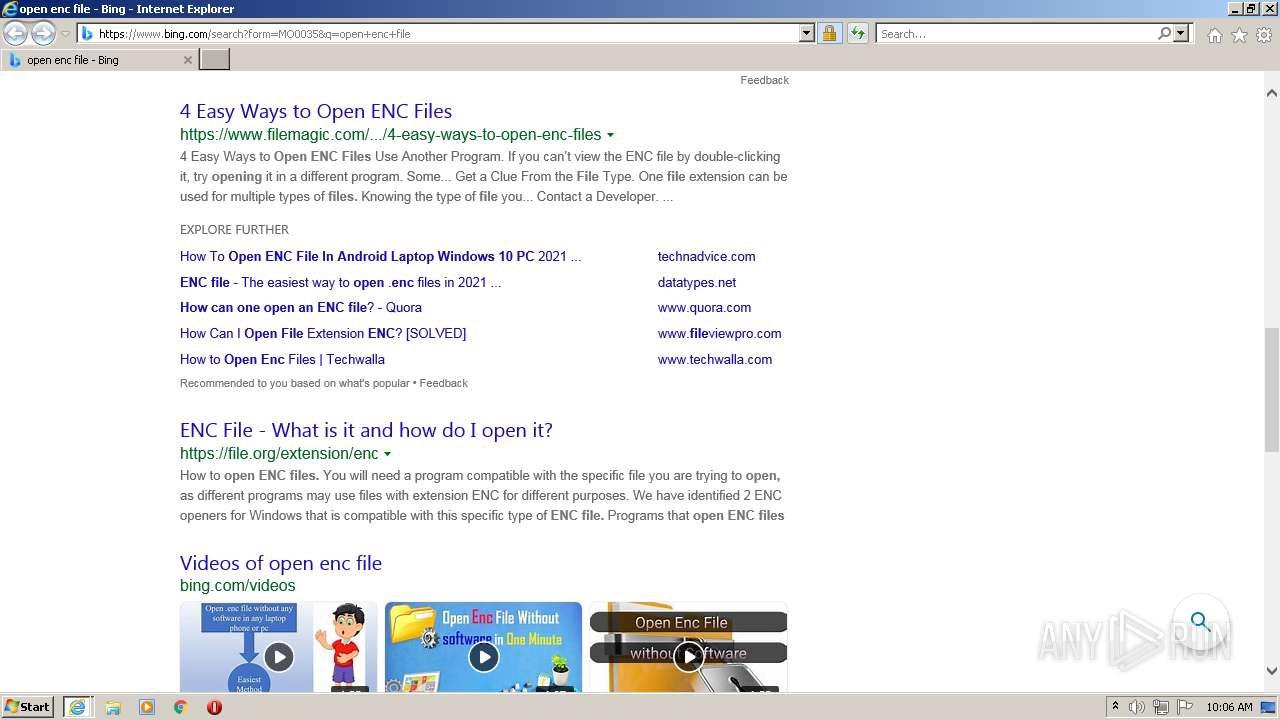The width and height of the screenshot is (1280, 720).
Task: Visit www.quora.com link
Action: [x=704, y=308]
